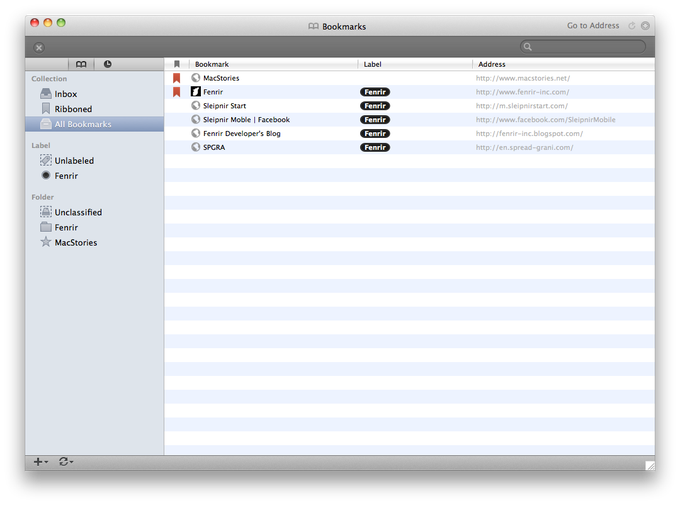
Task: Click the fenrir-inc.blogspot.com address
Action: [529, 134]
